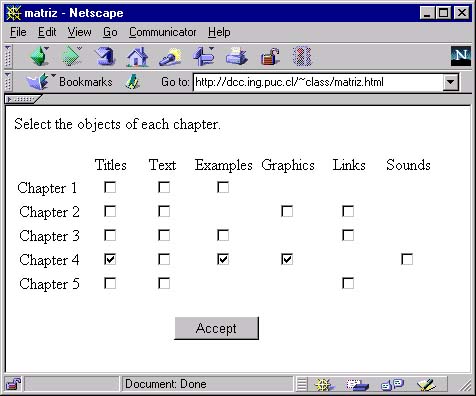Click the Graphics column header text
The width and height of the screenshot is (476, 396).
coord(288,166)
